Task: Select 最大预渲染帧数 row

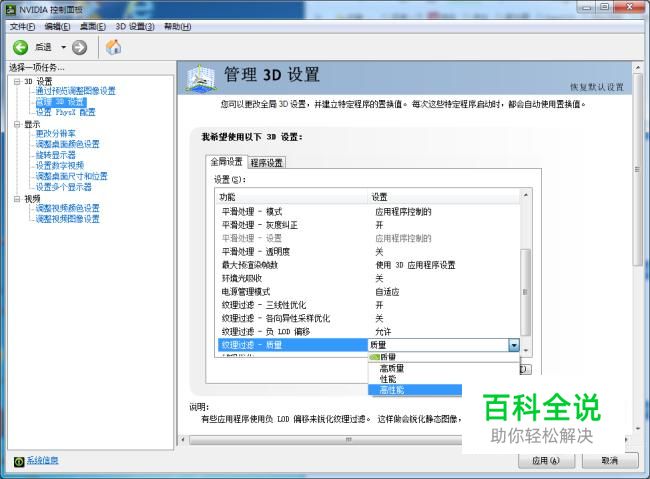Action: (x=369, y=265)
